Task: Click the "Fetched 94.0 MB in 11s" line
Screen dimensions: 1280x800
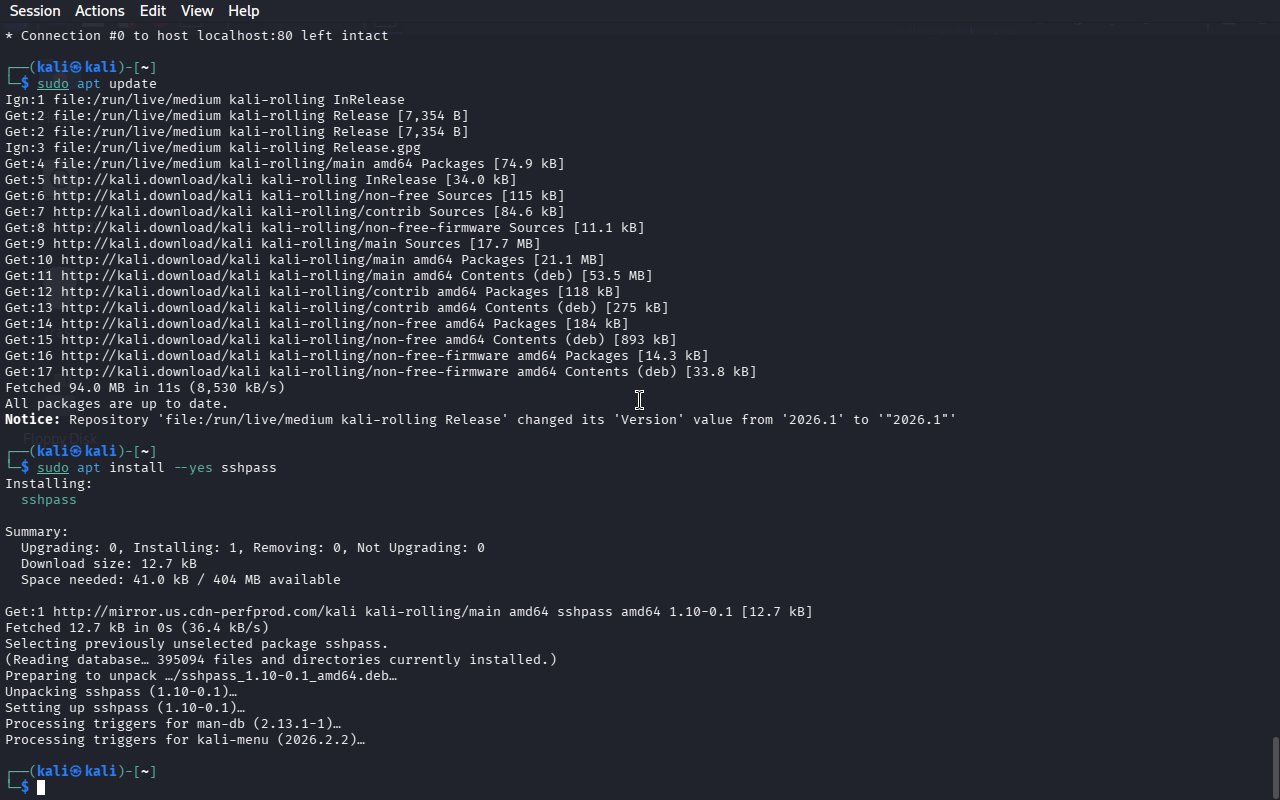Action: click(145, 388)
